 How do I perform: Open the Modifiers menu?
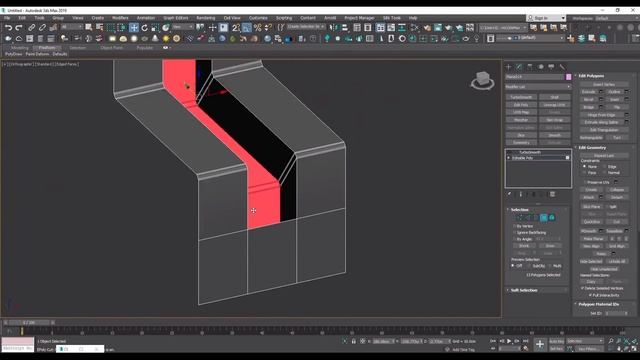tap(120, 18)
